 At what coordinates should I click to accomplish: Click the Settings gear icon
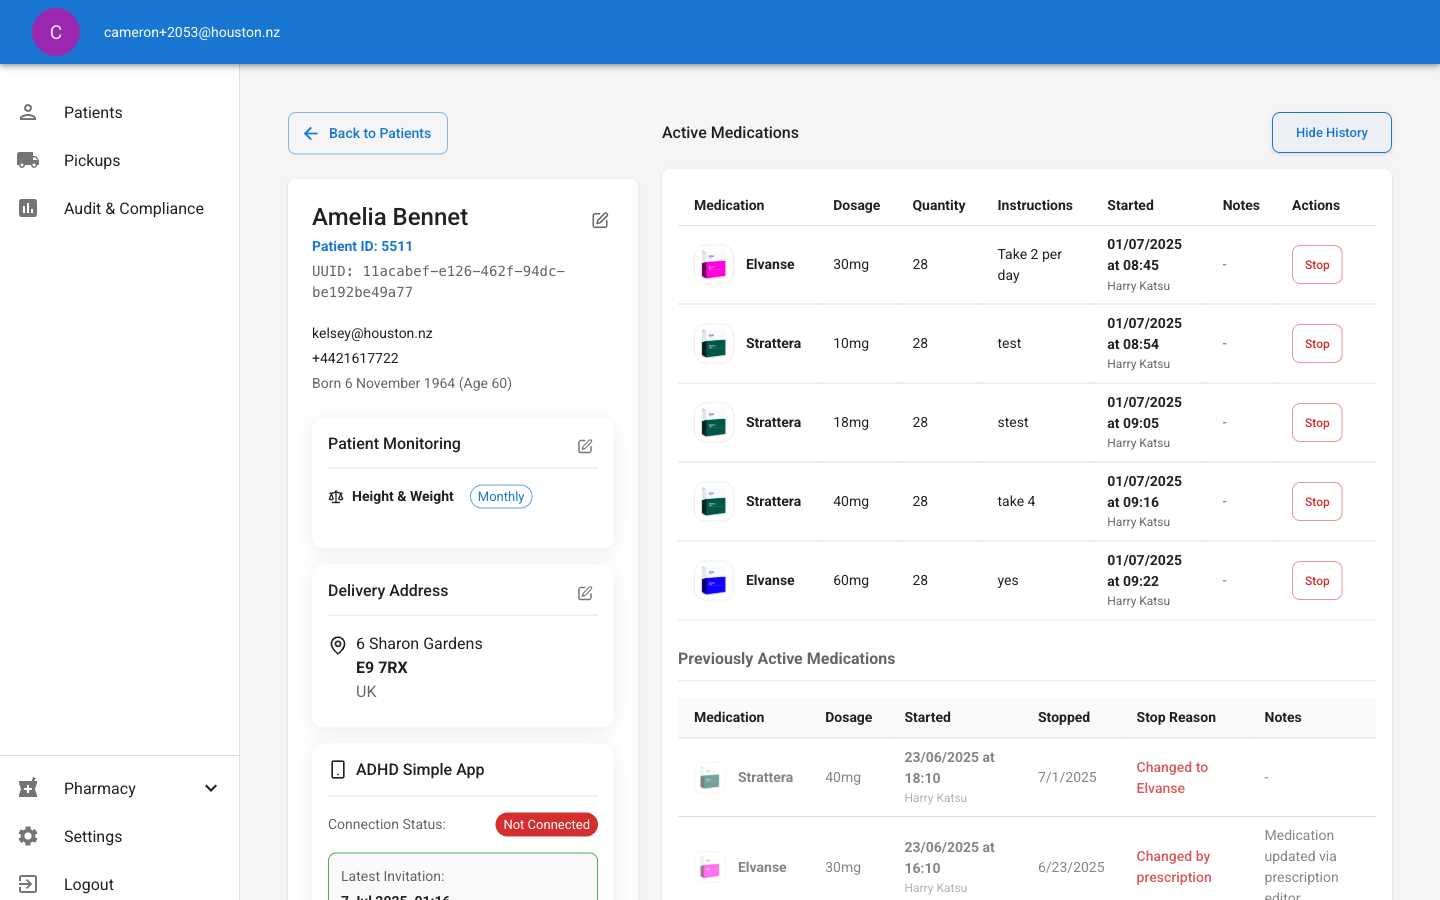(28, 836)
